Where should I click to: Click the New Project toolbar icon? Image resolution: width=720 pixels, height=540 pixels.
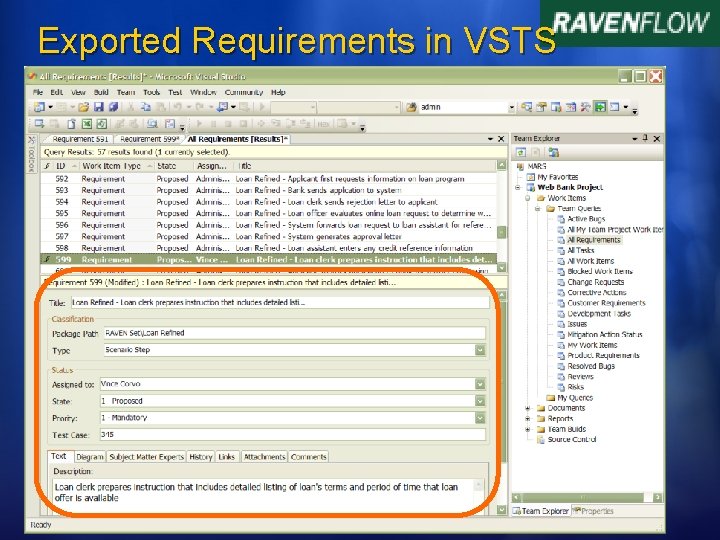tap(39, 107)
